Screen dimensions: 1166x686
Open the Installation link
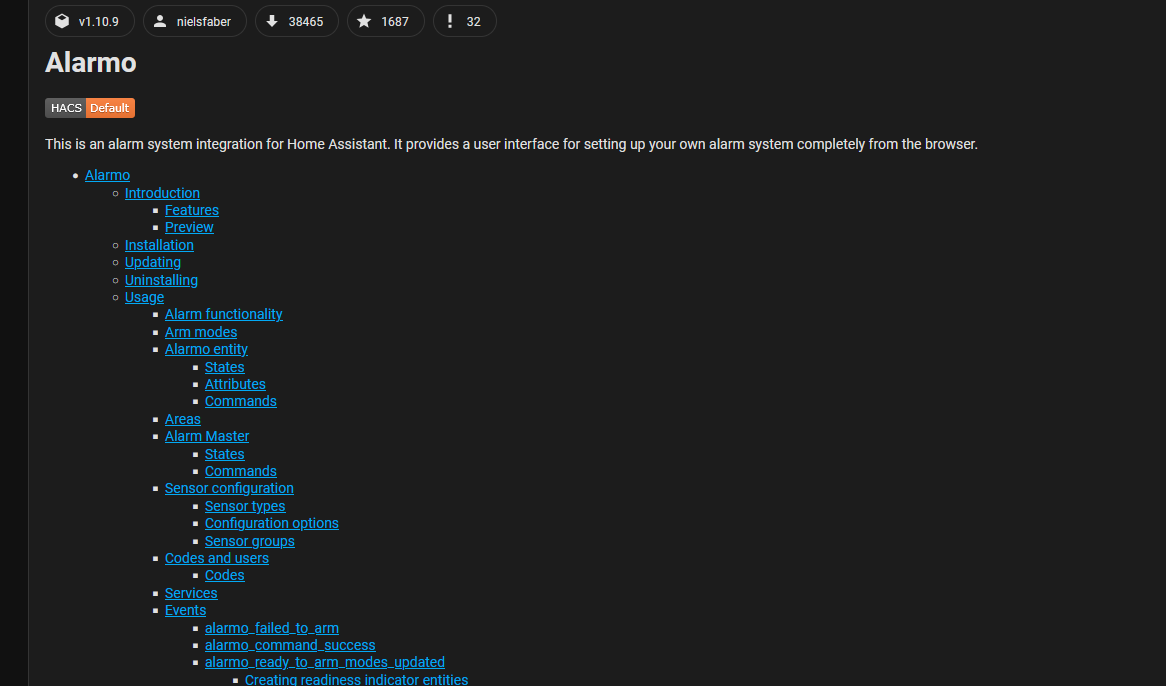(x=159, y=245)
